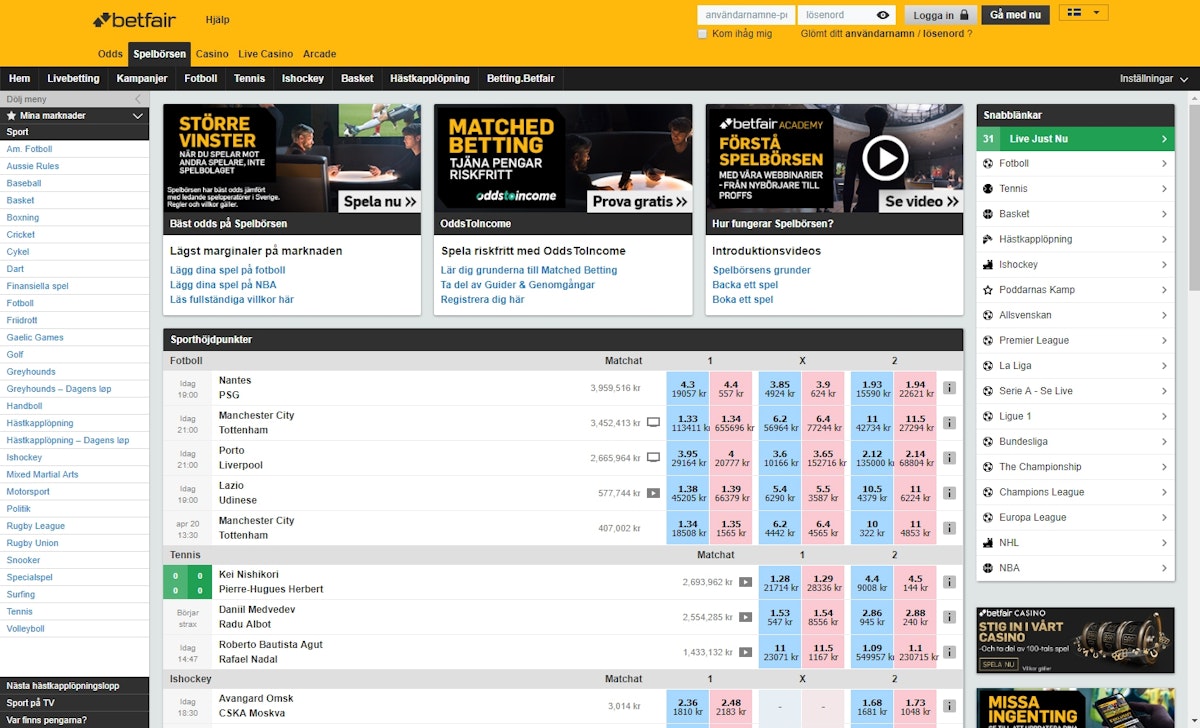Back Rafael Nadal at 1.09

(871, 652)
